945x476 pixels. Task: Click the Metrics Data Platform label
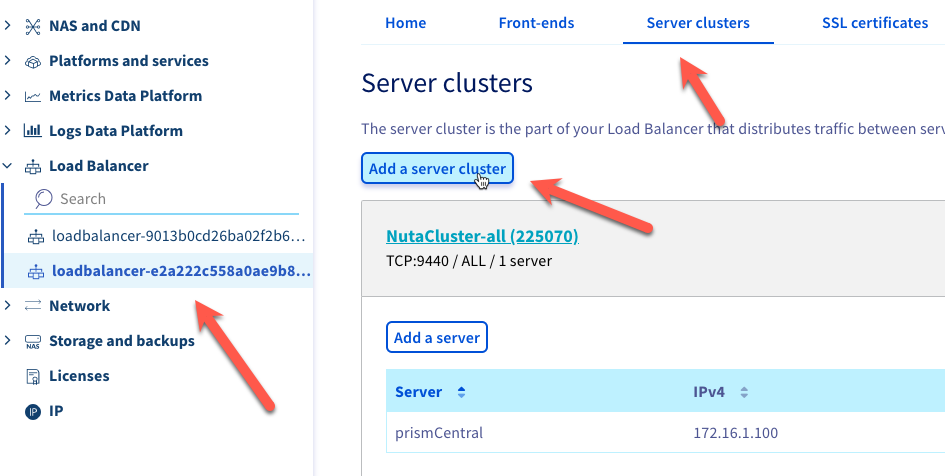(125, 96)
